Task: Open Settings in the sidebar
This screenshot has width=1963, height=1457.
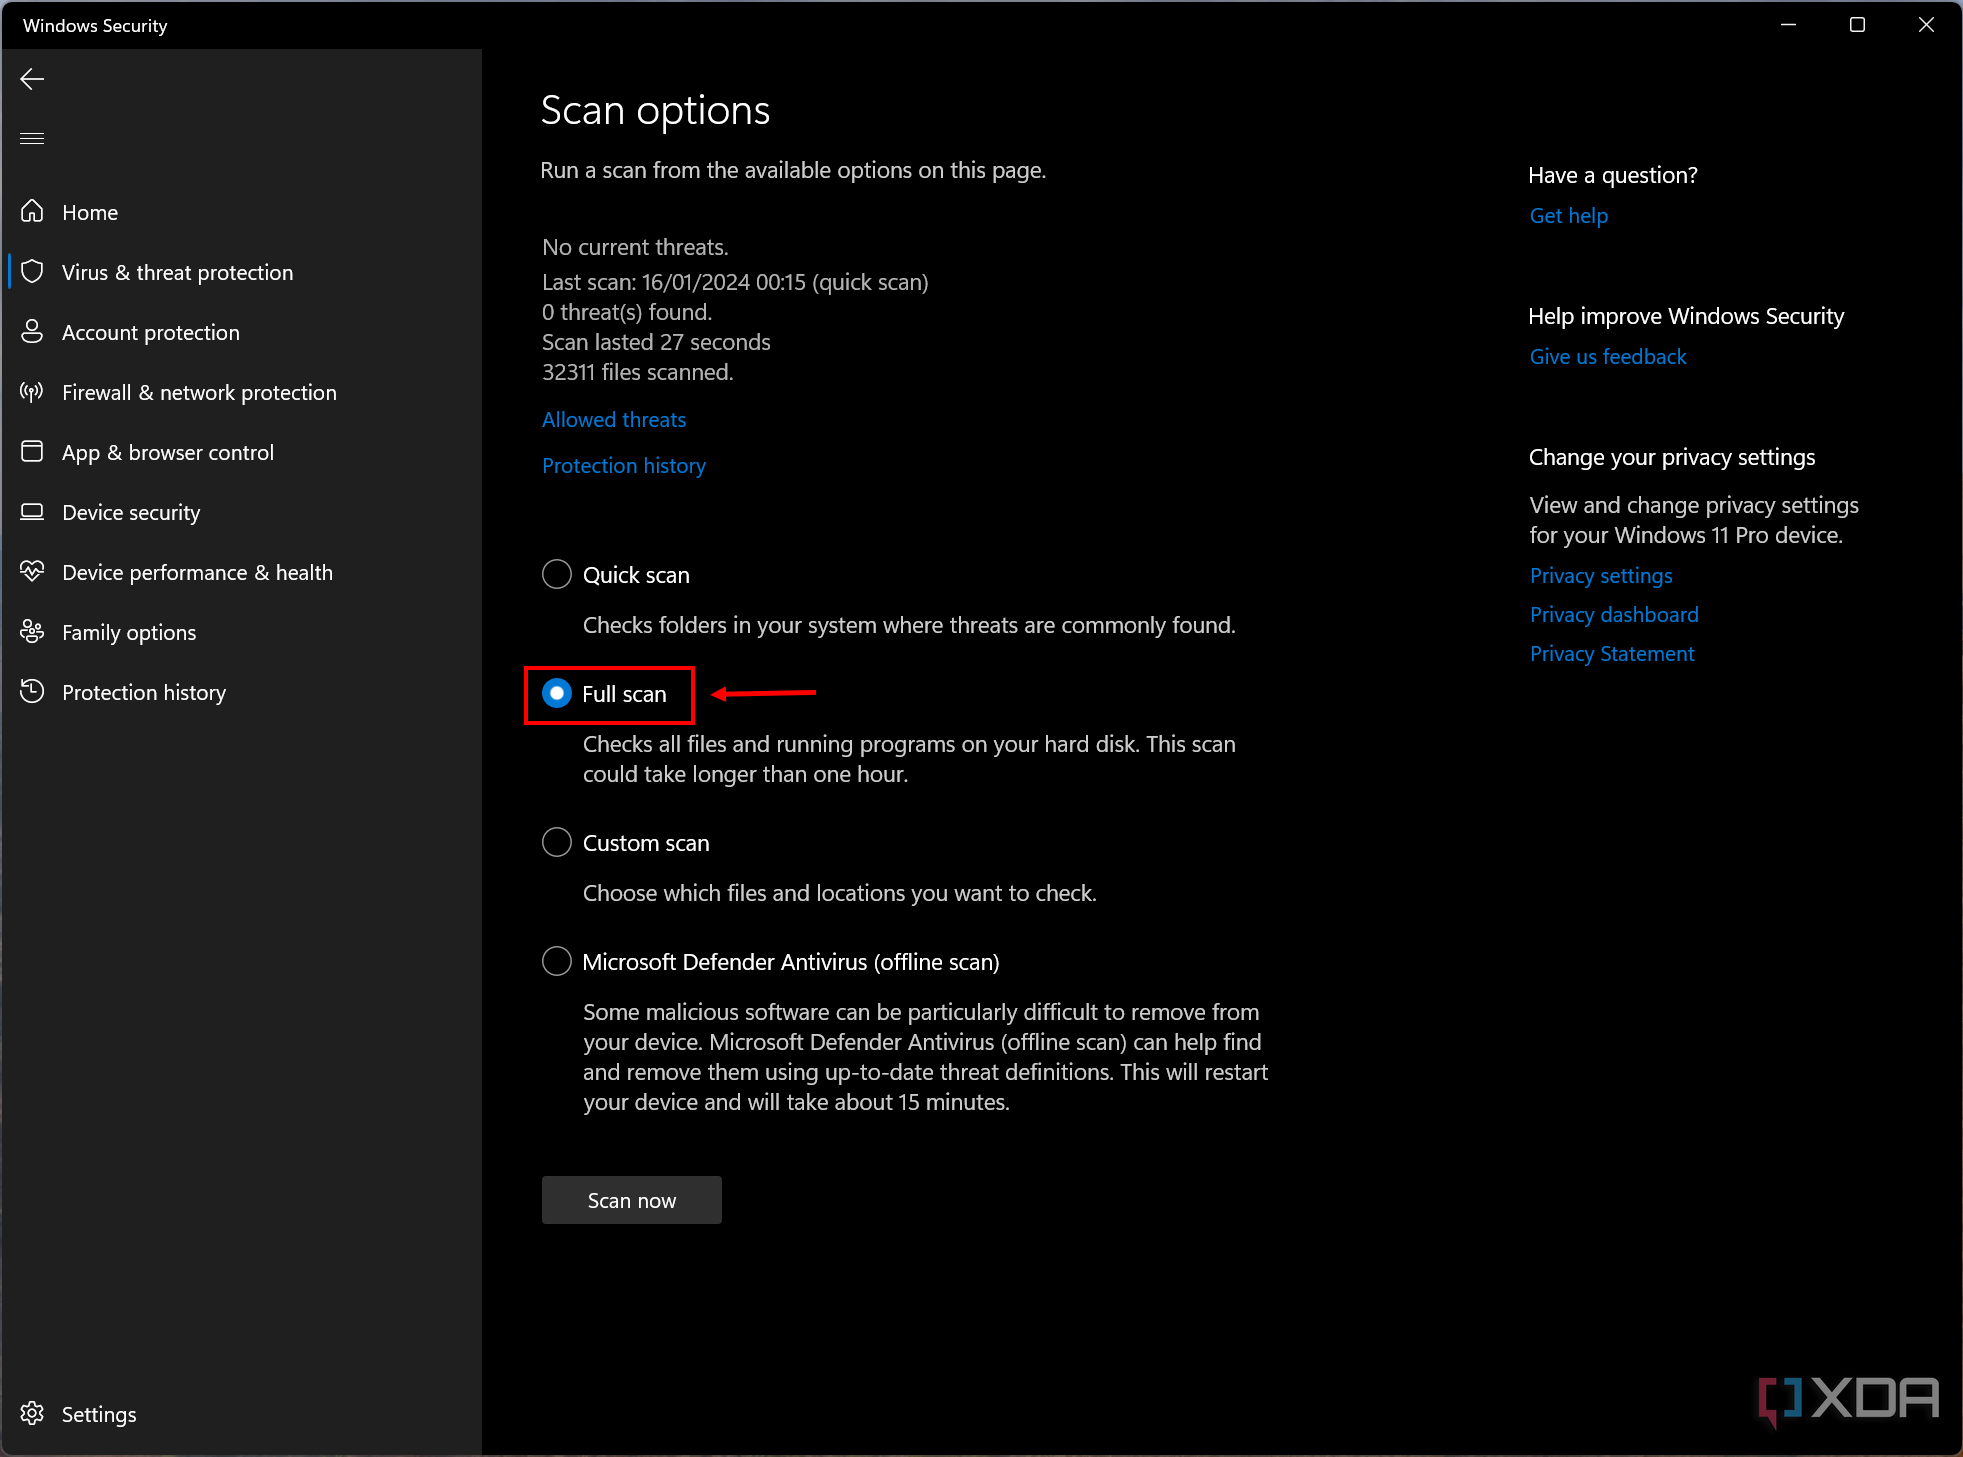Action: coord(241,1414)
